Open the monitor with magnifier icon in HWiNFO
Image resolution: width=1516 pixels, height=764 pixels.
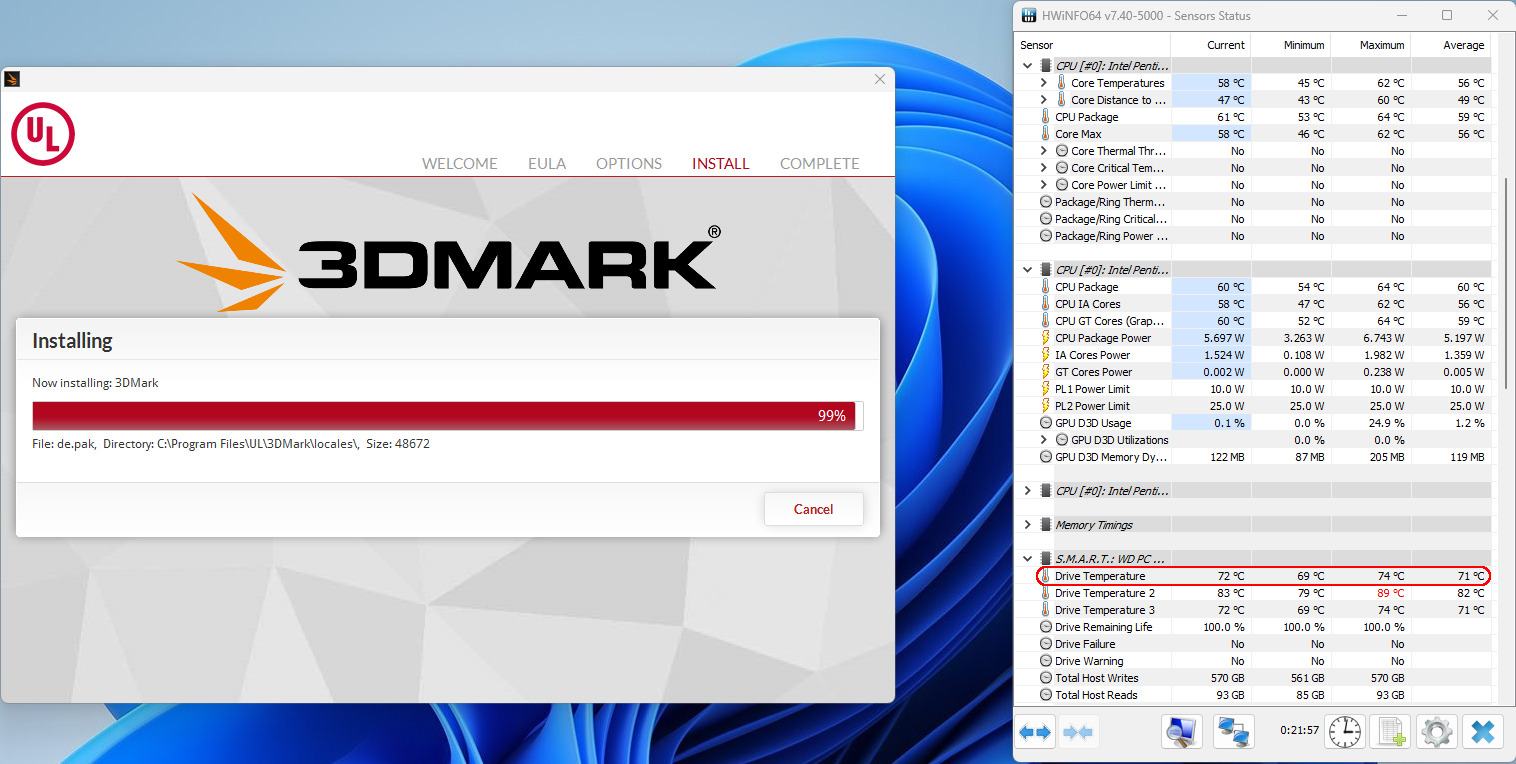(1182, 732)
